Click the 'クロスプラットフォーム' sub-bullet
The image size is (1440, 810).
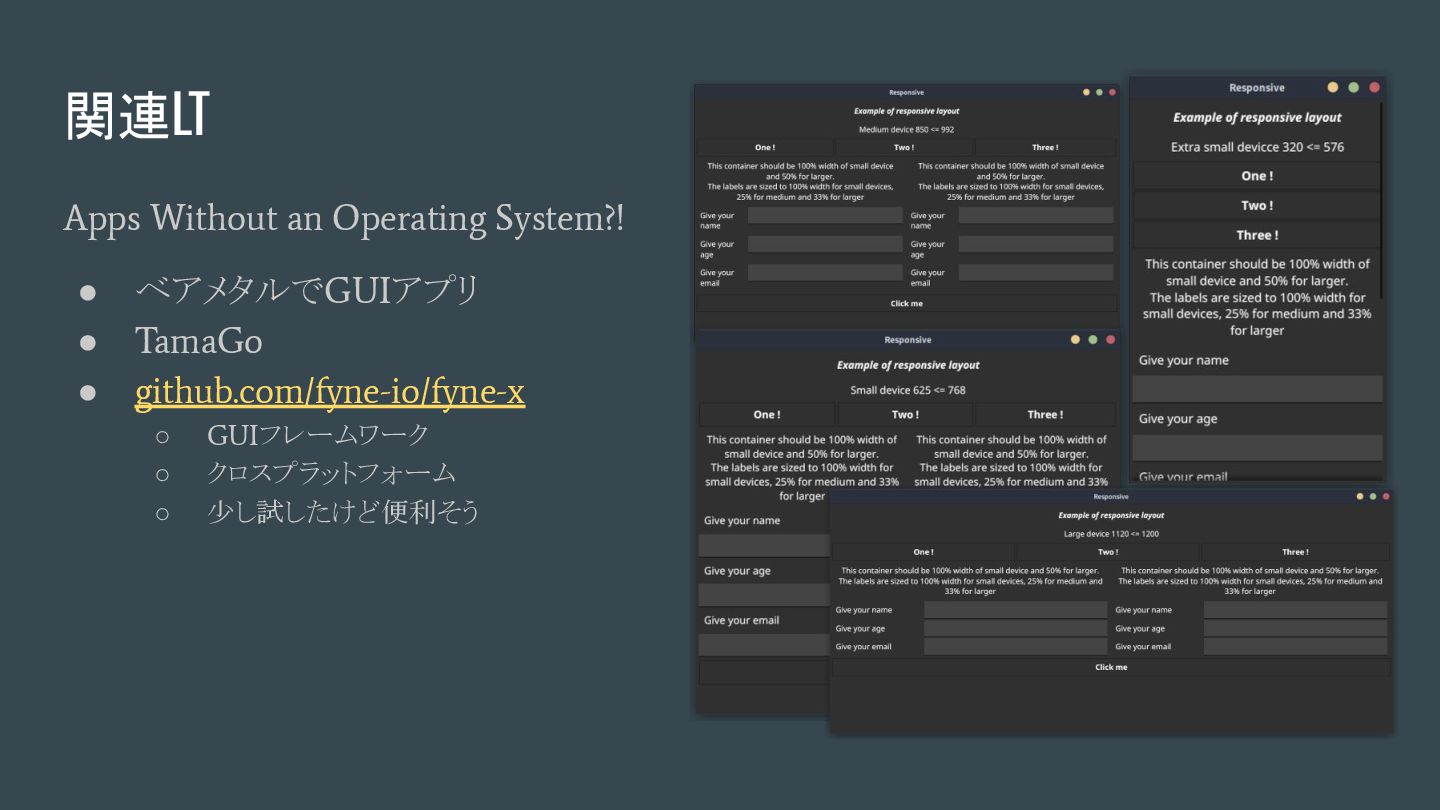tap(331, 473)
